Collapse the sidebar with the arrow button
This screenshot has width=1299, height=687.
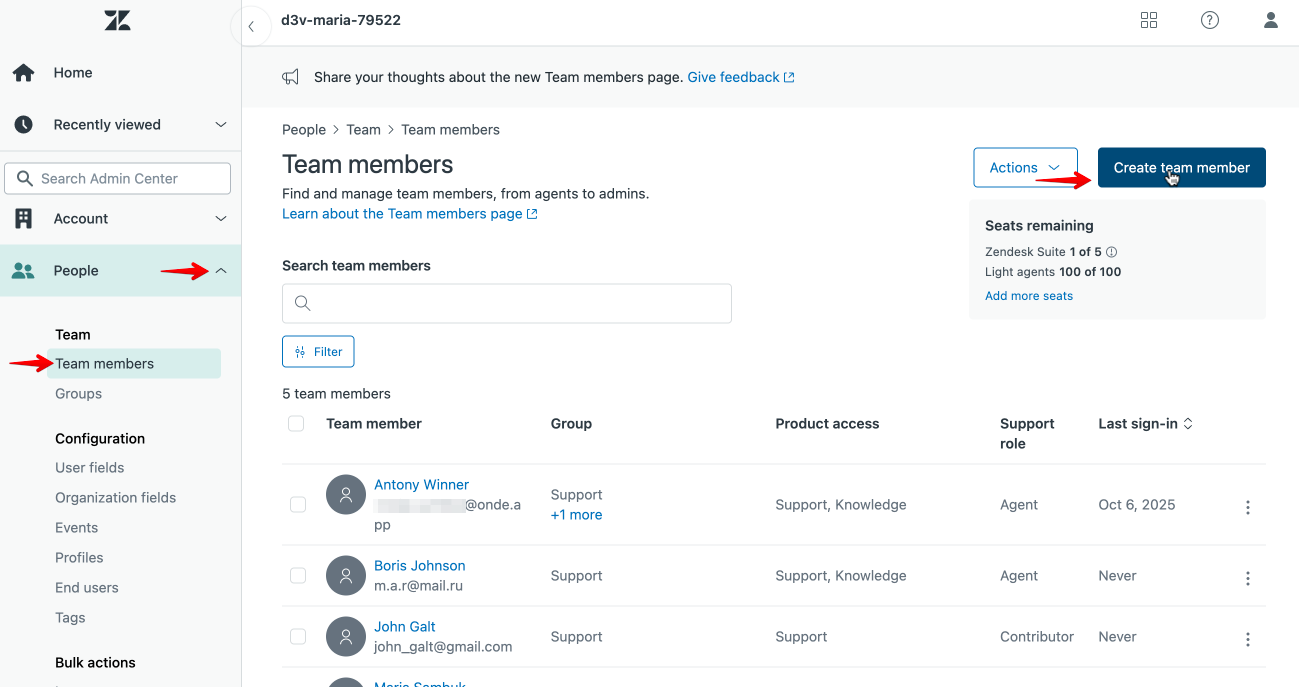pos(251,27)
